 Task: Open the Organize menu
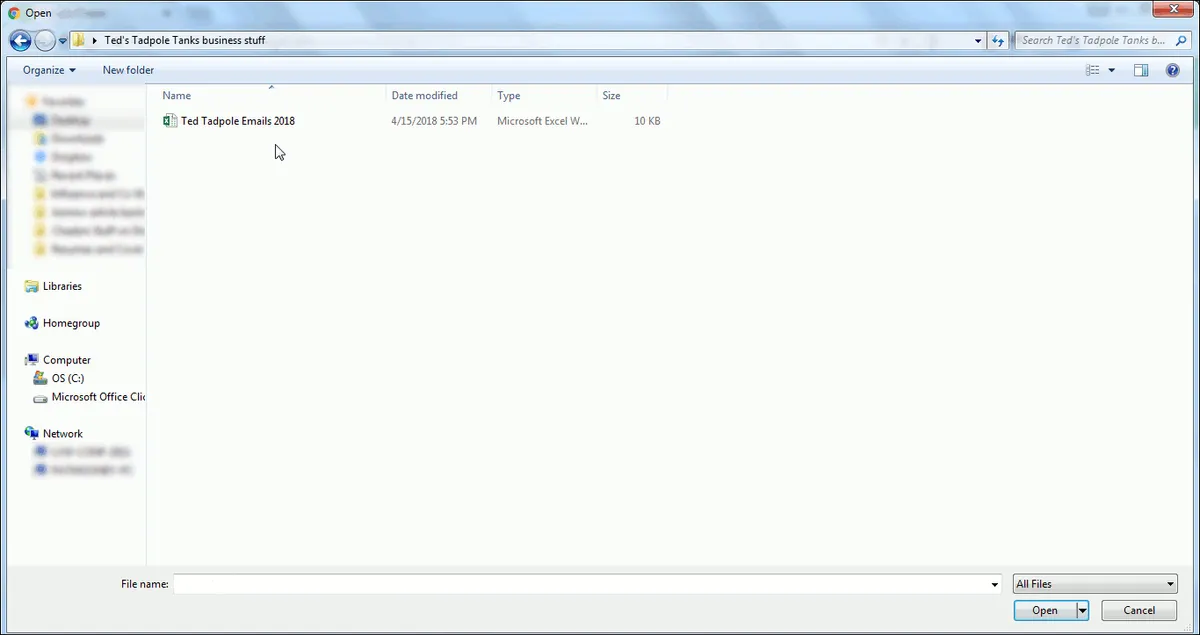(49, 70)
